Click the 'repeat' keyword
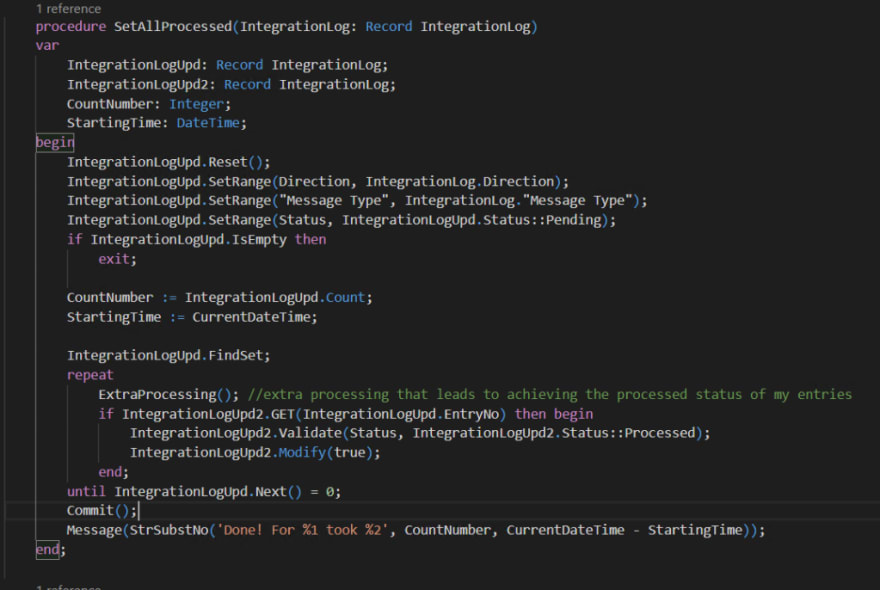 point(90,375)
